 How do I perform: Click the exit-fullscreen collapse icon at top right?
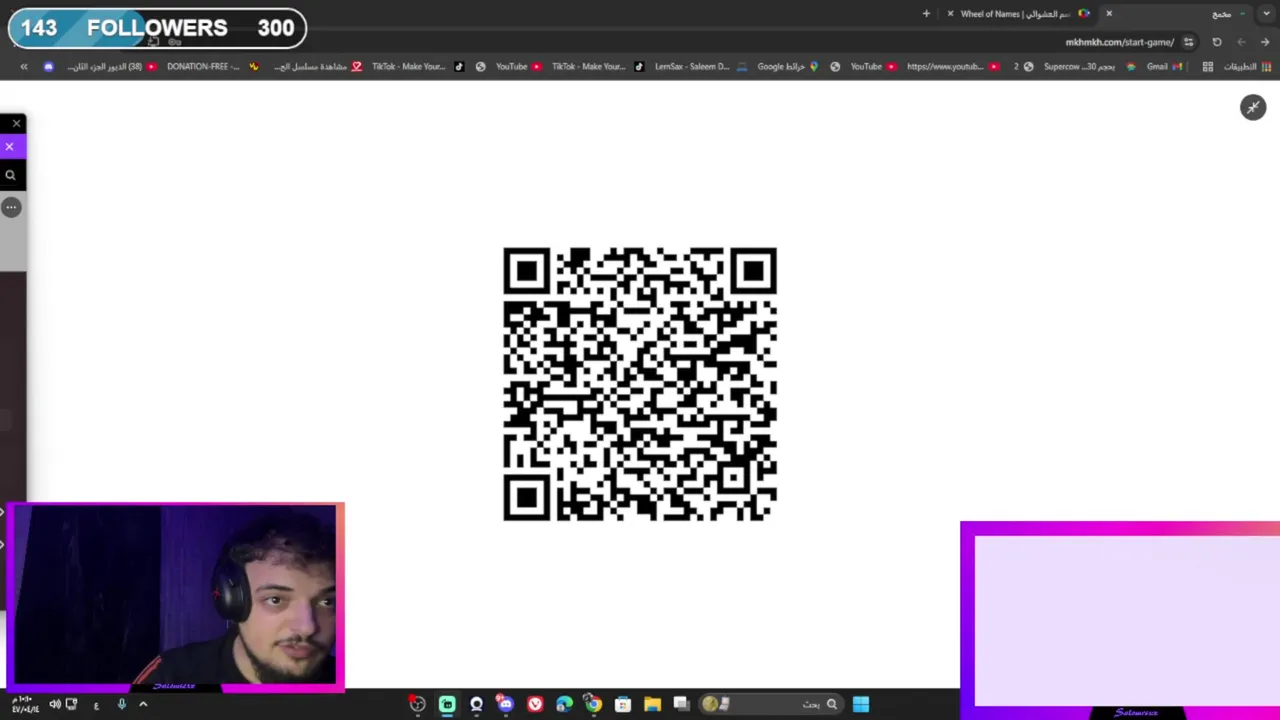[x=1253, y=107]
